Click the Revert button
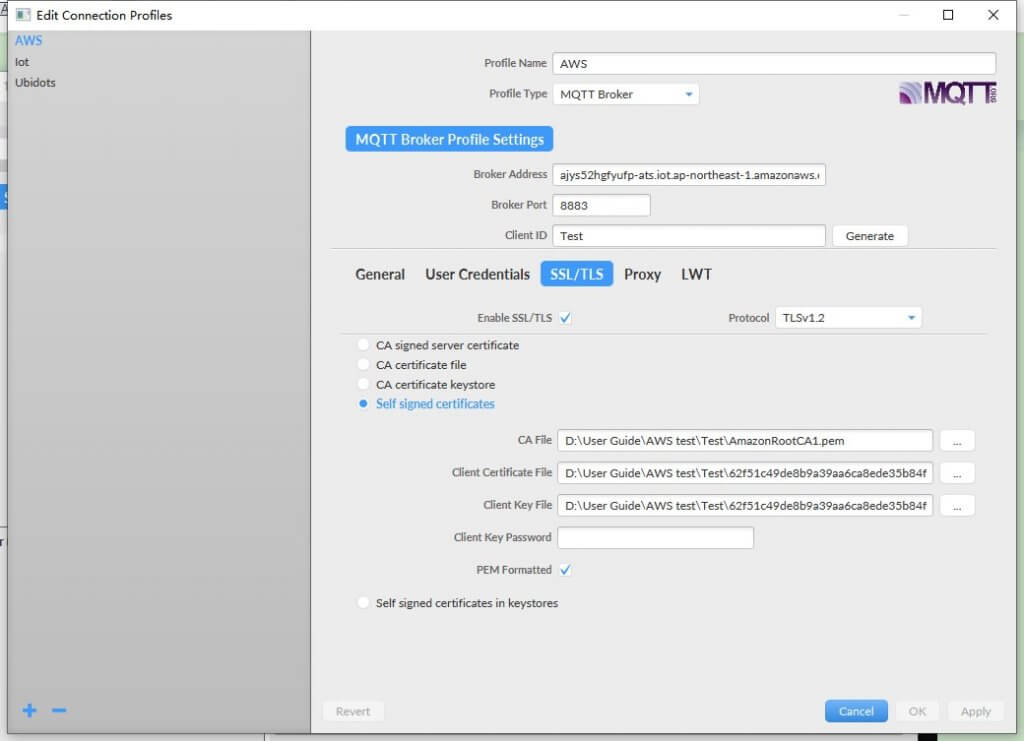Image resolution: width=1024 pixels, height=741 pixels. [353, 711]
